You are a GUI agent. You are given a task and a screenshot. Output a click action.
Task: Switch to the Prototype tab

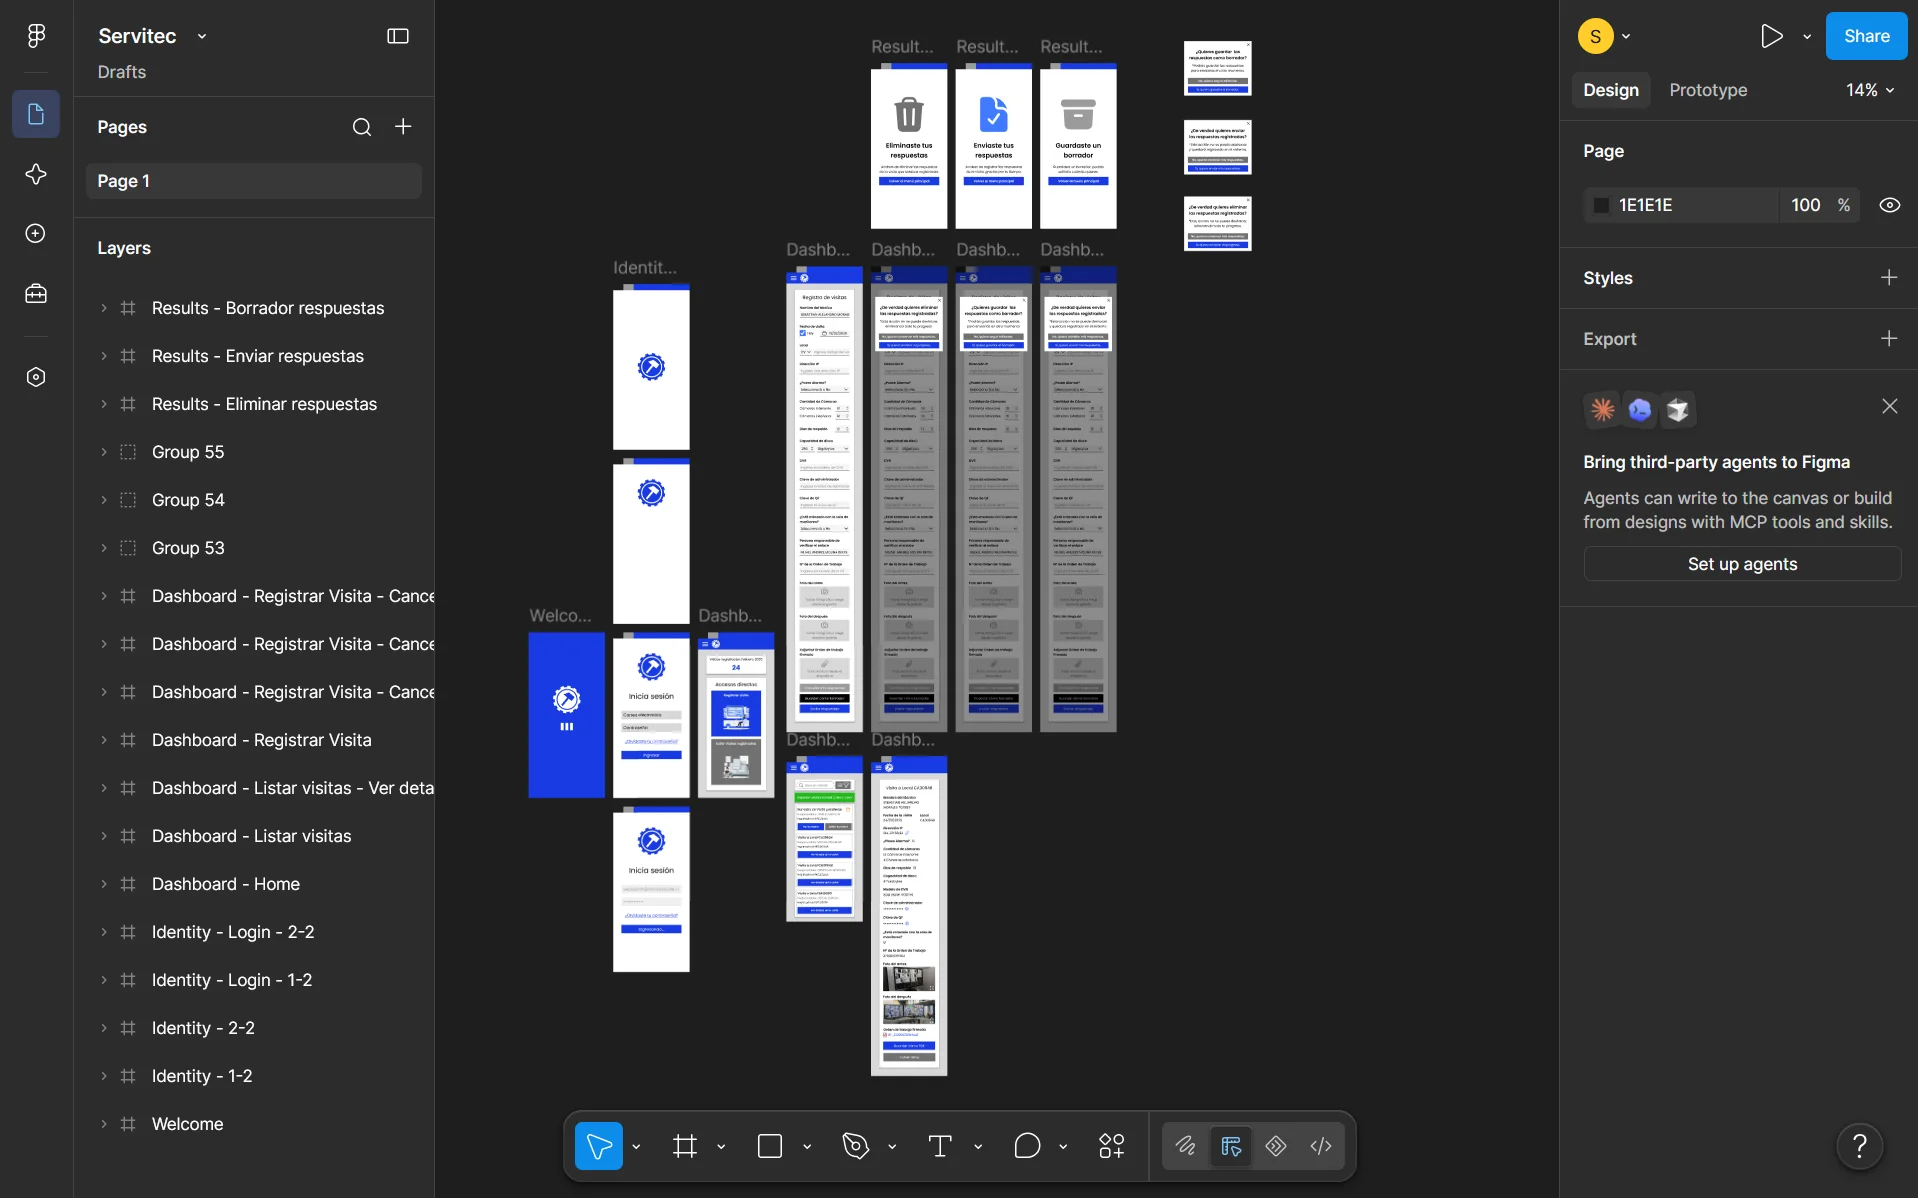(x=1708, y=90)
